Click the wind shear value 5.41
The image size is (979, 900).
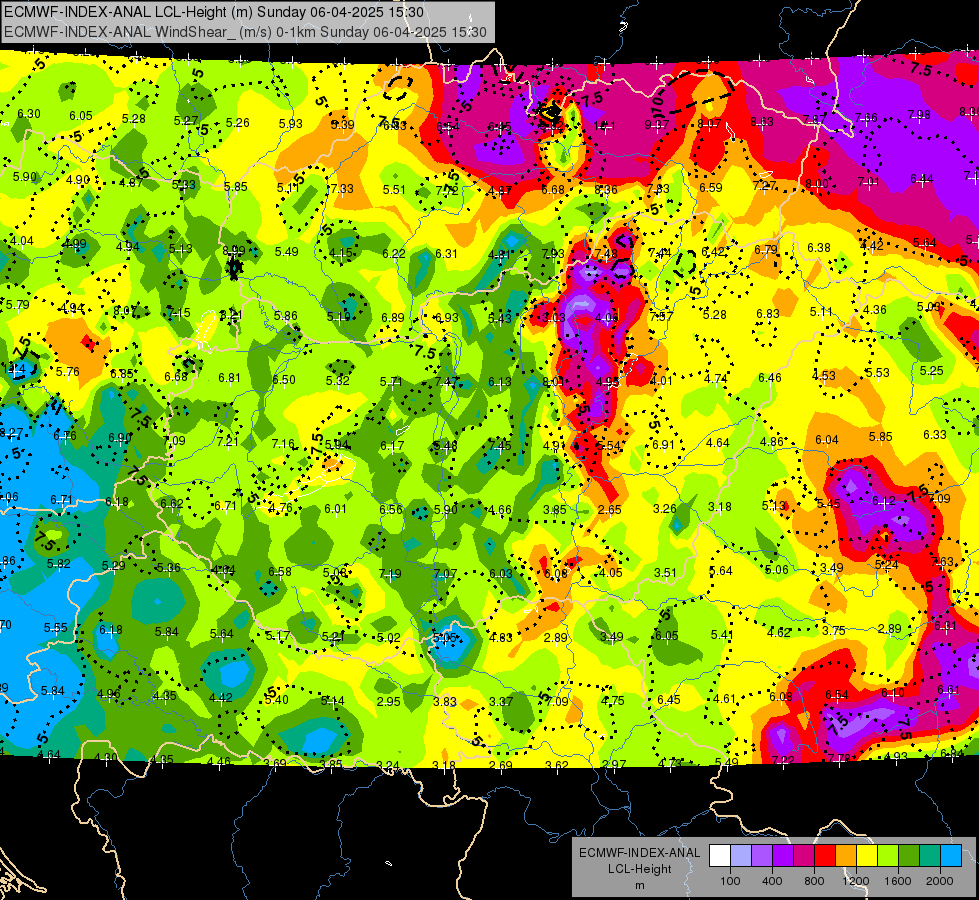coord(722,635)
